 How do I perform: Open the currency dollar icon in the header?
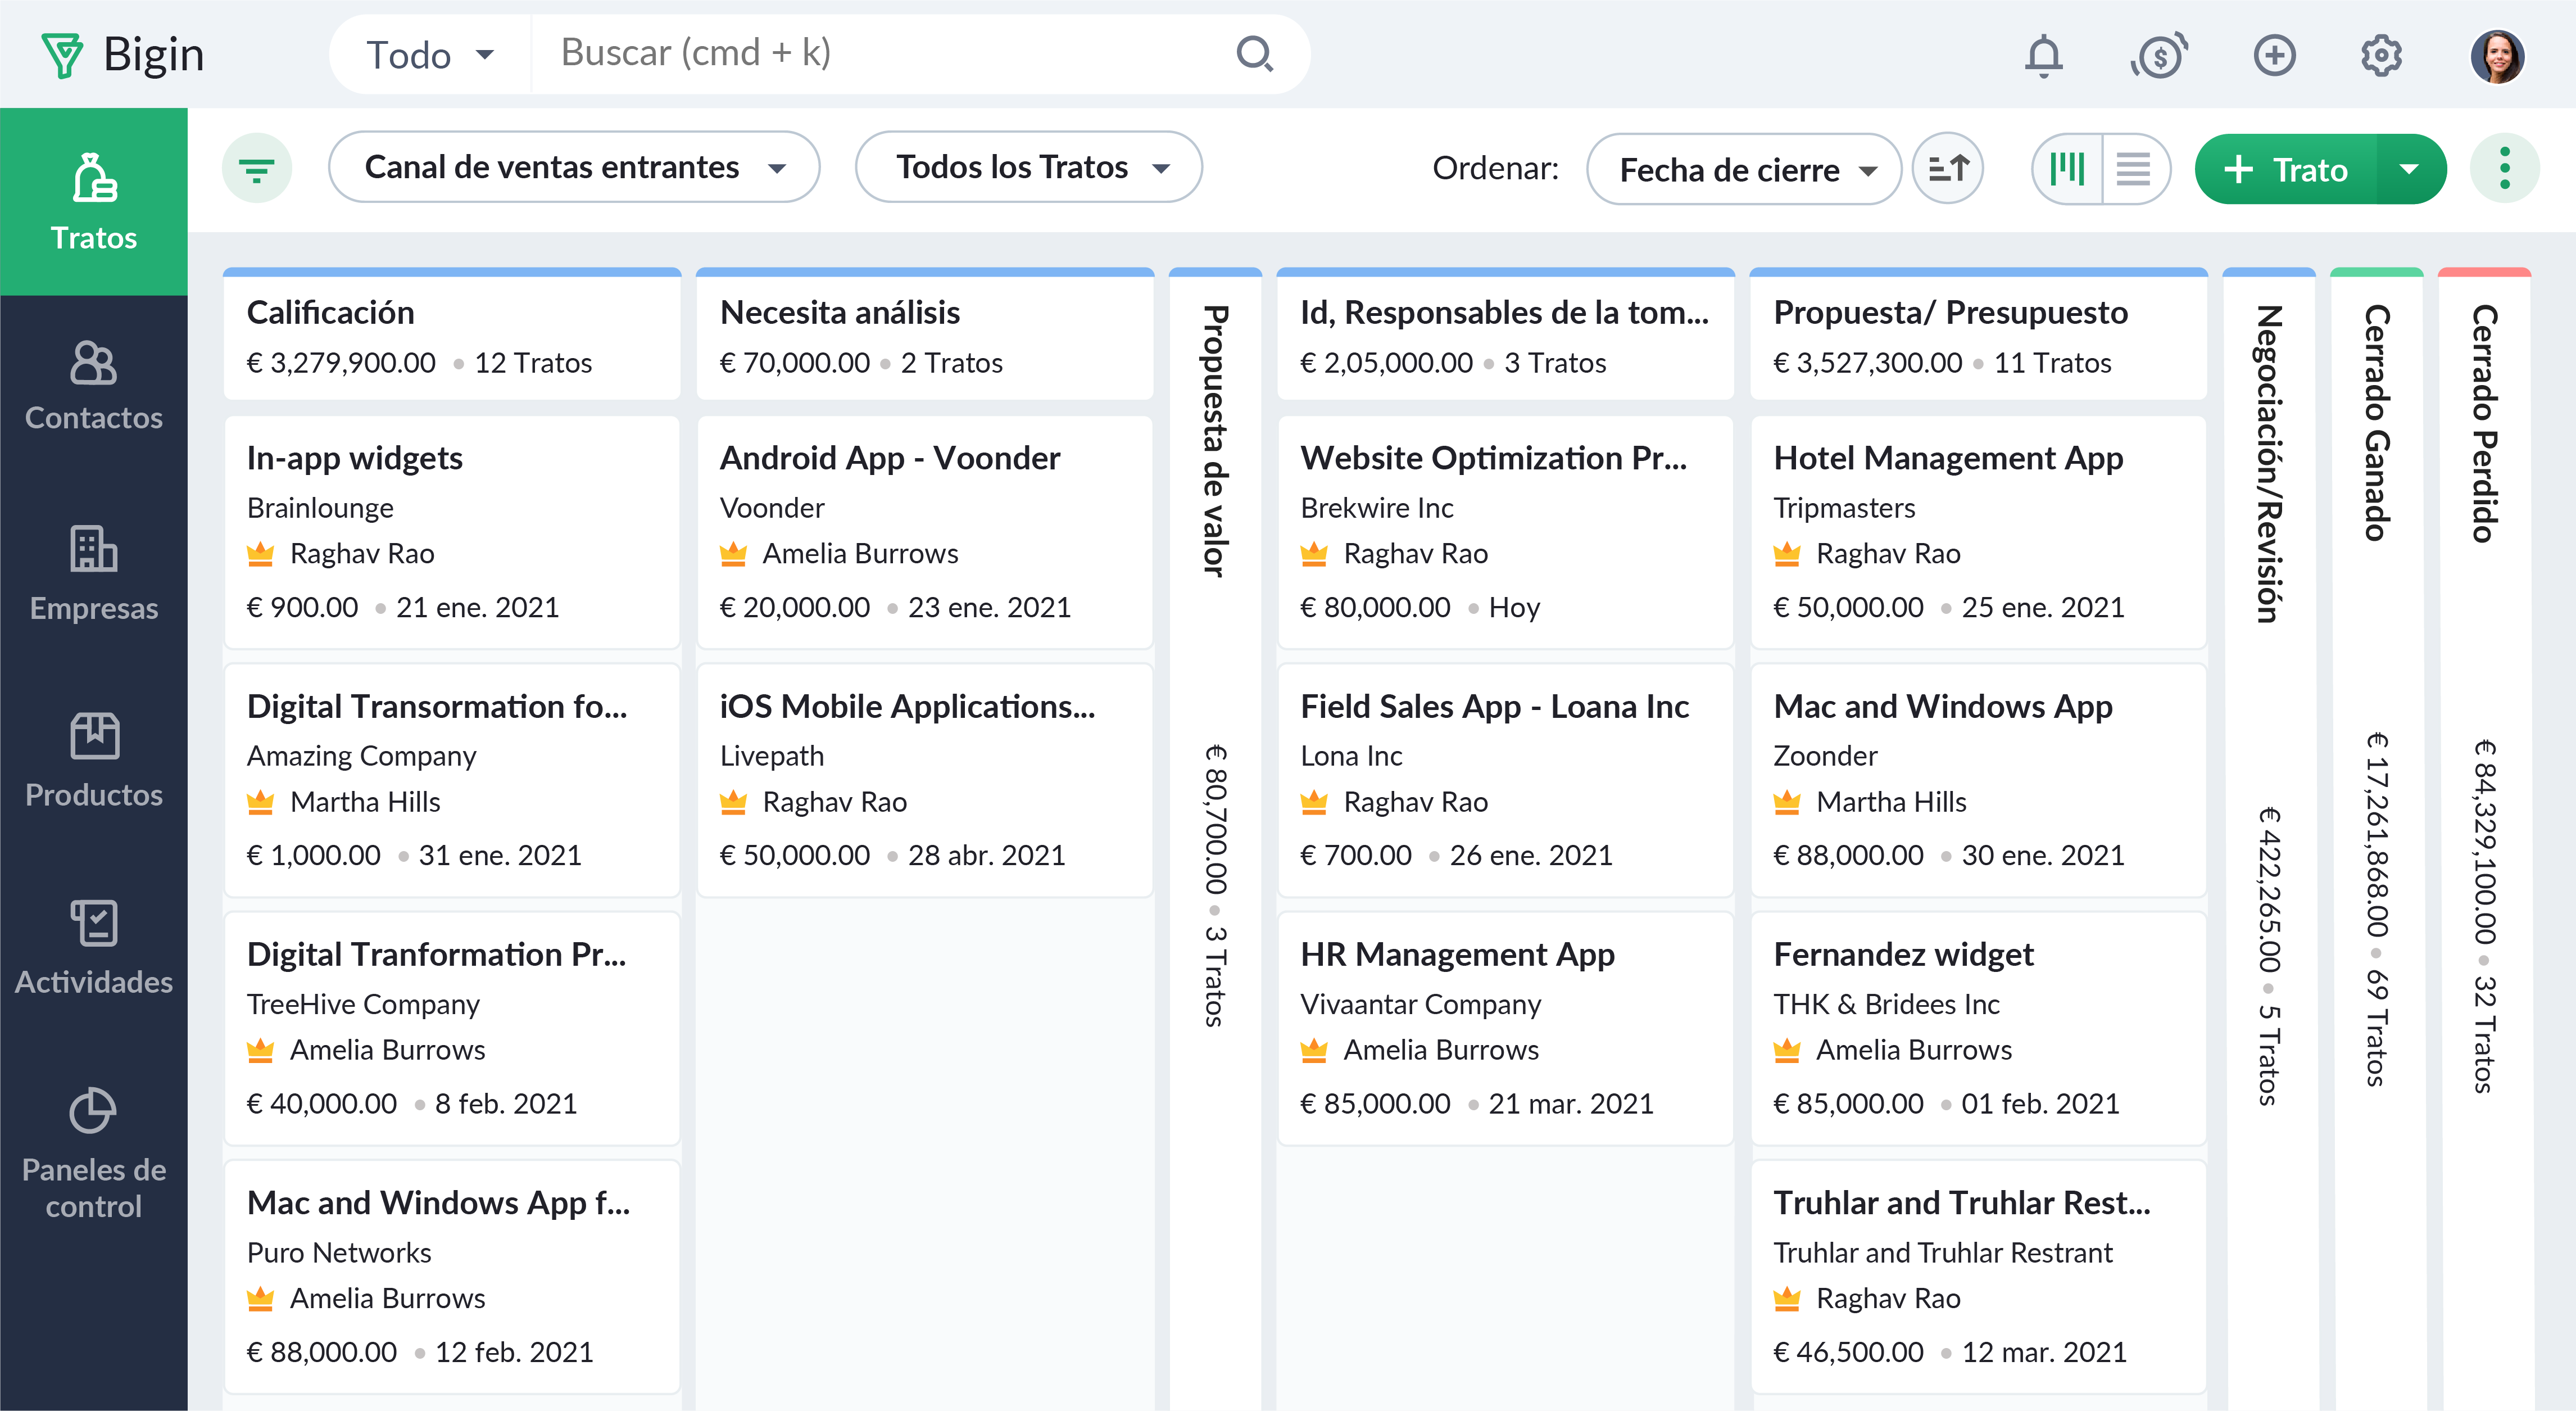(2159, 55)
